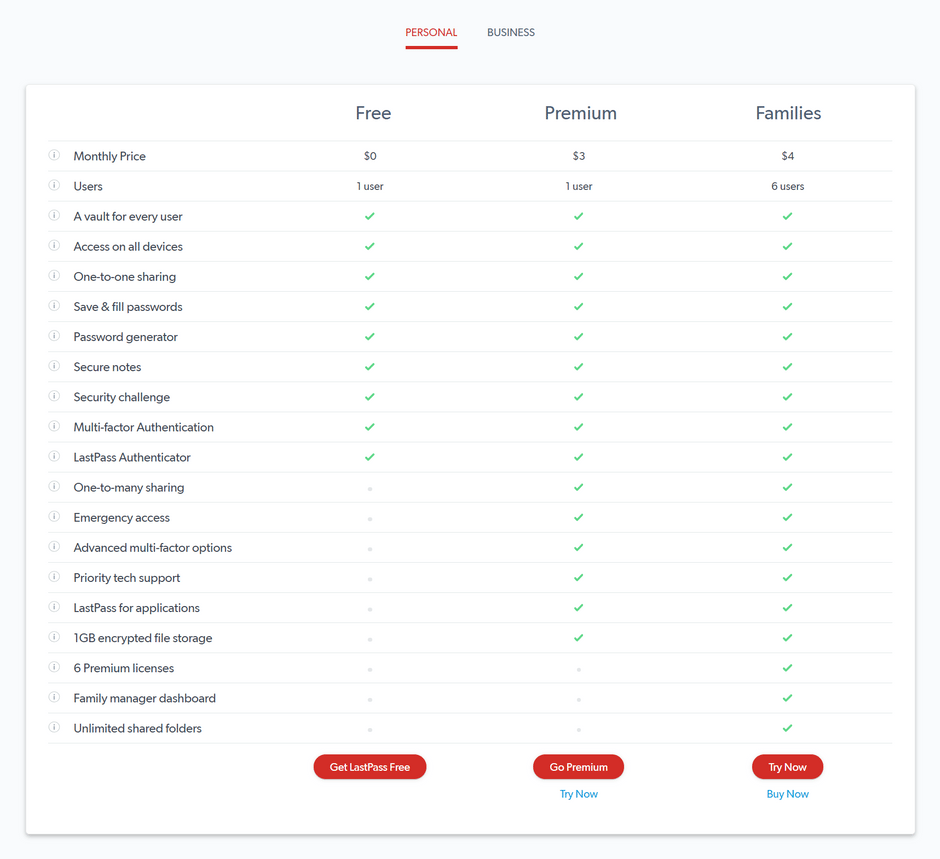Viewport: 940px width, 859px height.
Task: Click the 6 users cell
Action: tap(788, 186)
